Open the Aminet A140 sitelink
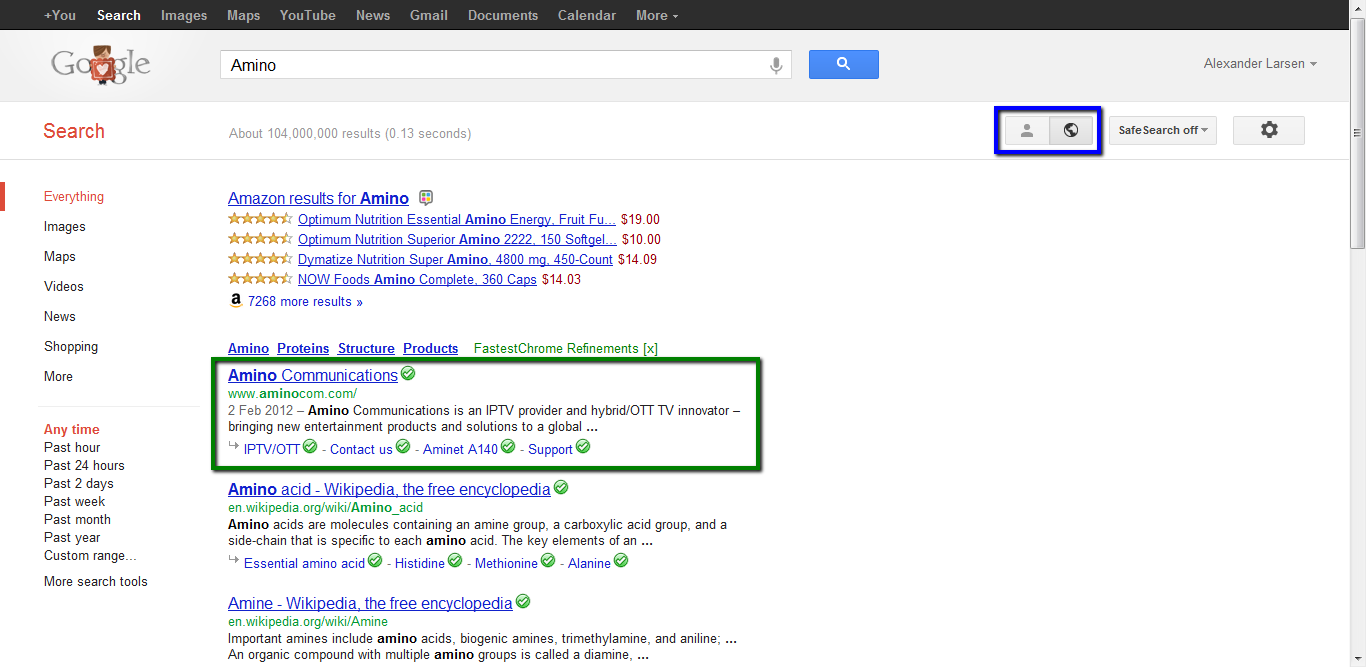The width and height of the screenshot is (1366, 667). point(460,450)
